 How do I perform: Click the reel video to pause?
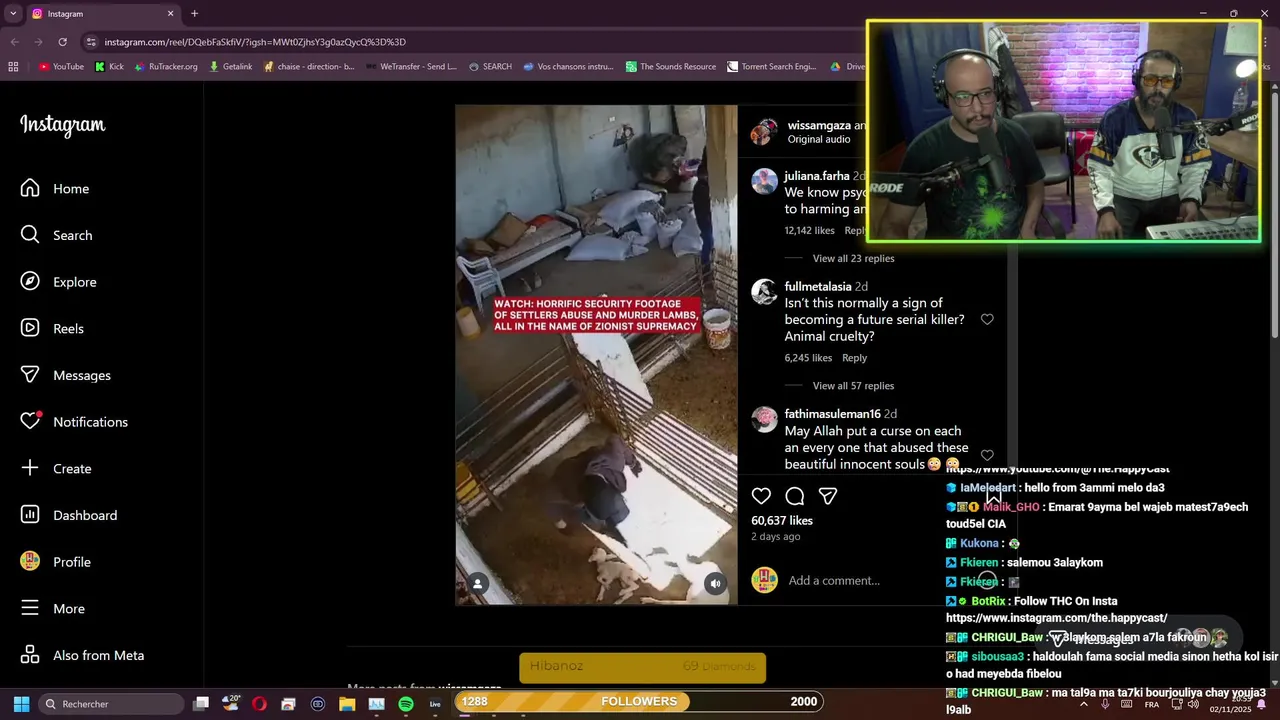596,355
